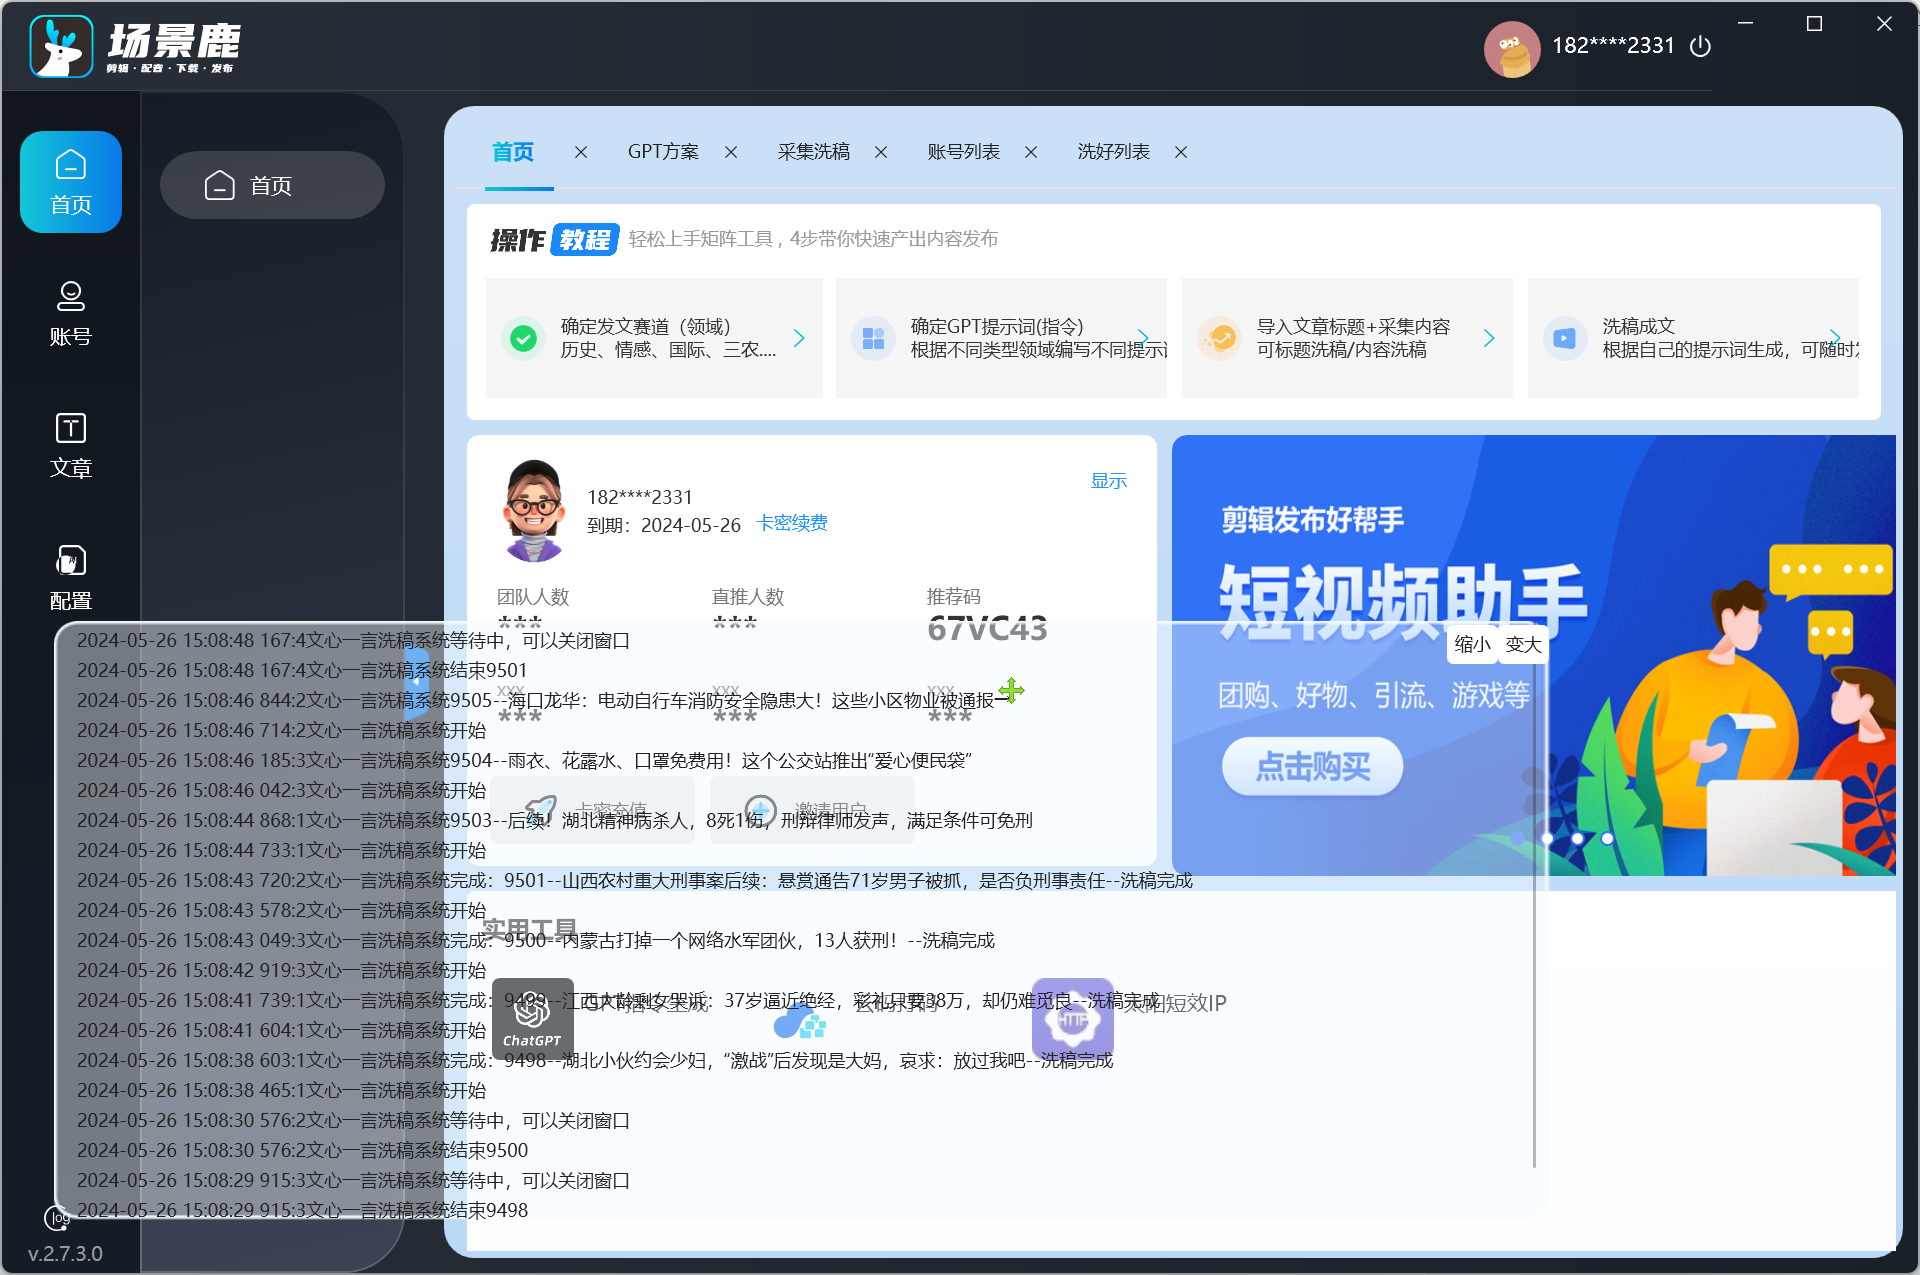Viewport: 1920px width, 1275px height.
Task: Click the plus 邀请用户 icon
Action: (761, 809)
